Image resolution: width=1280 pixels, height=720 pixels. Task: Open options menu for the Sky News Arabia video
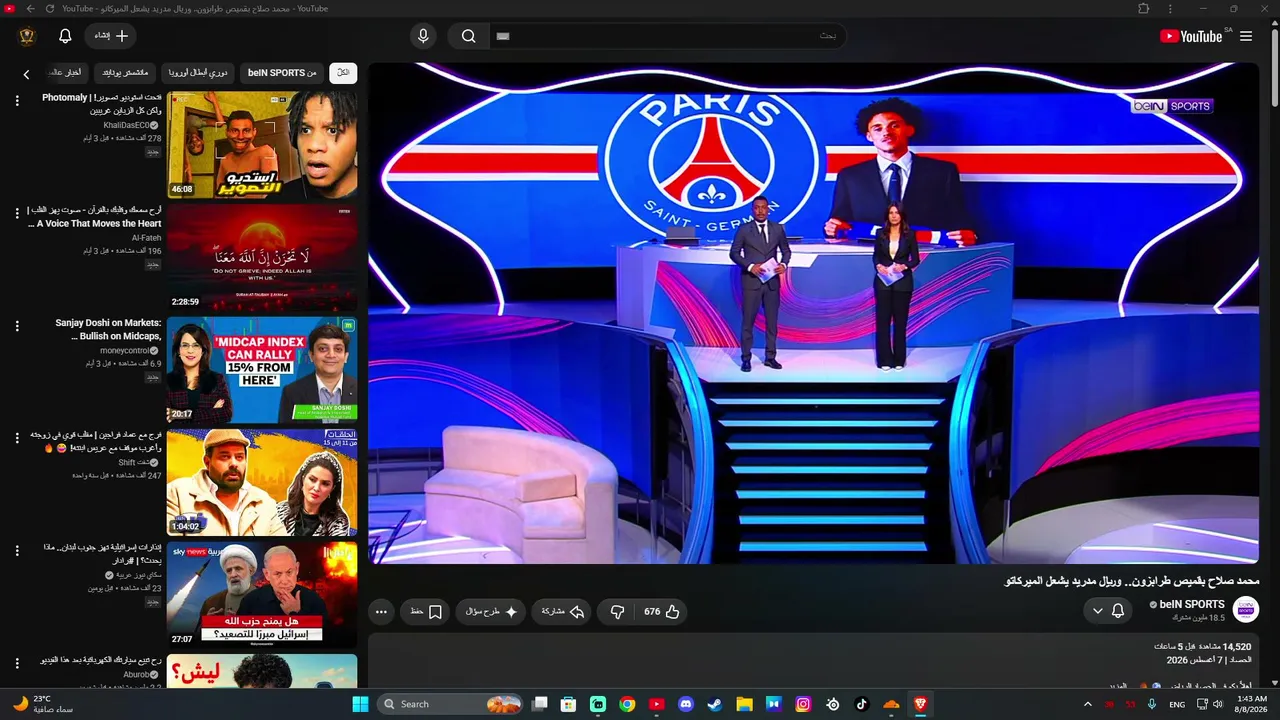pos(17,551)
